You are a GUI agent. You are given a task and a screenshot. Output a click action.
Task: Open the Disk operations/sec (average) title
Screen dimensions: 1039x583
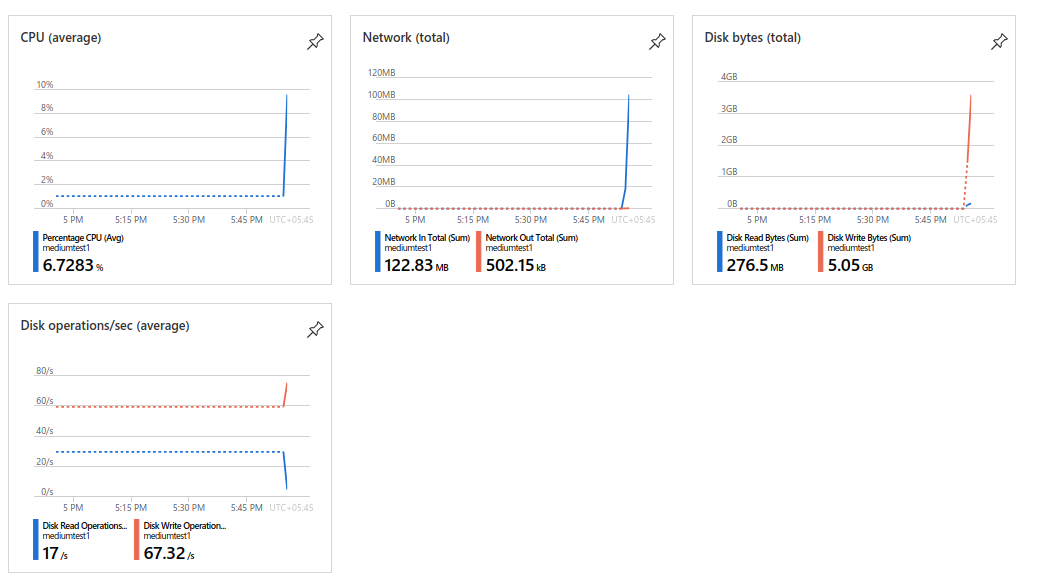(x=105, y=326)
